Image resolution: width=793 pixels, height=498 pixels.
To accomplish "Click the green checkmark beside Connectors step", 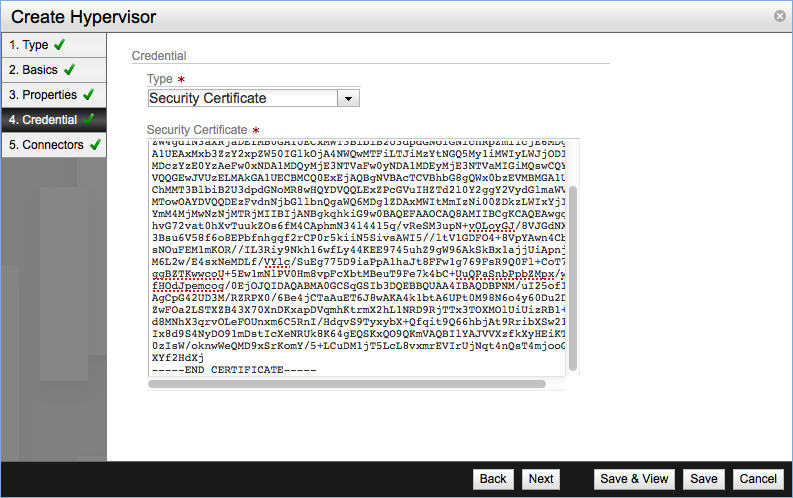I will point(94,145).
